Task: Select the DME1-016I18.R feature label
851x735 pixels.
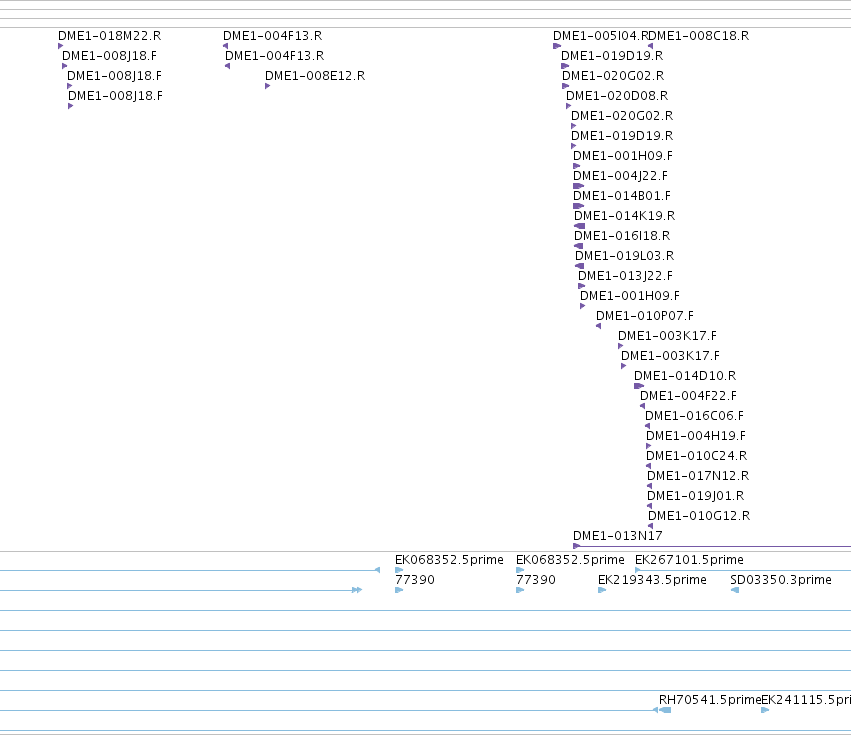Action: click(x=622, y=236)
